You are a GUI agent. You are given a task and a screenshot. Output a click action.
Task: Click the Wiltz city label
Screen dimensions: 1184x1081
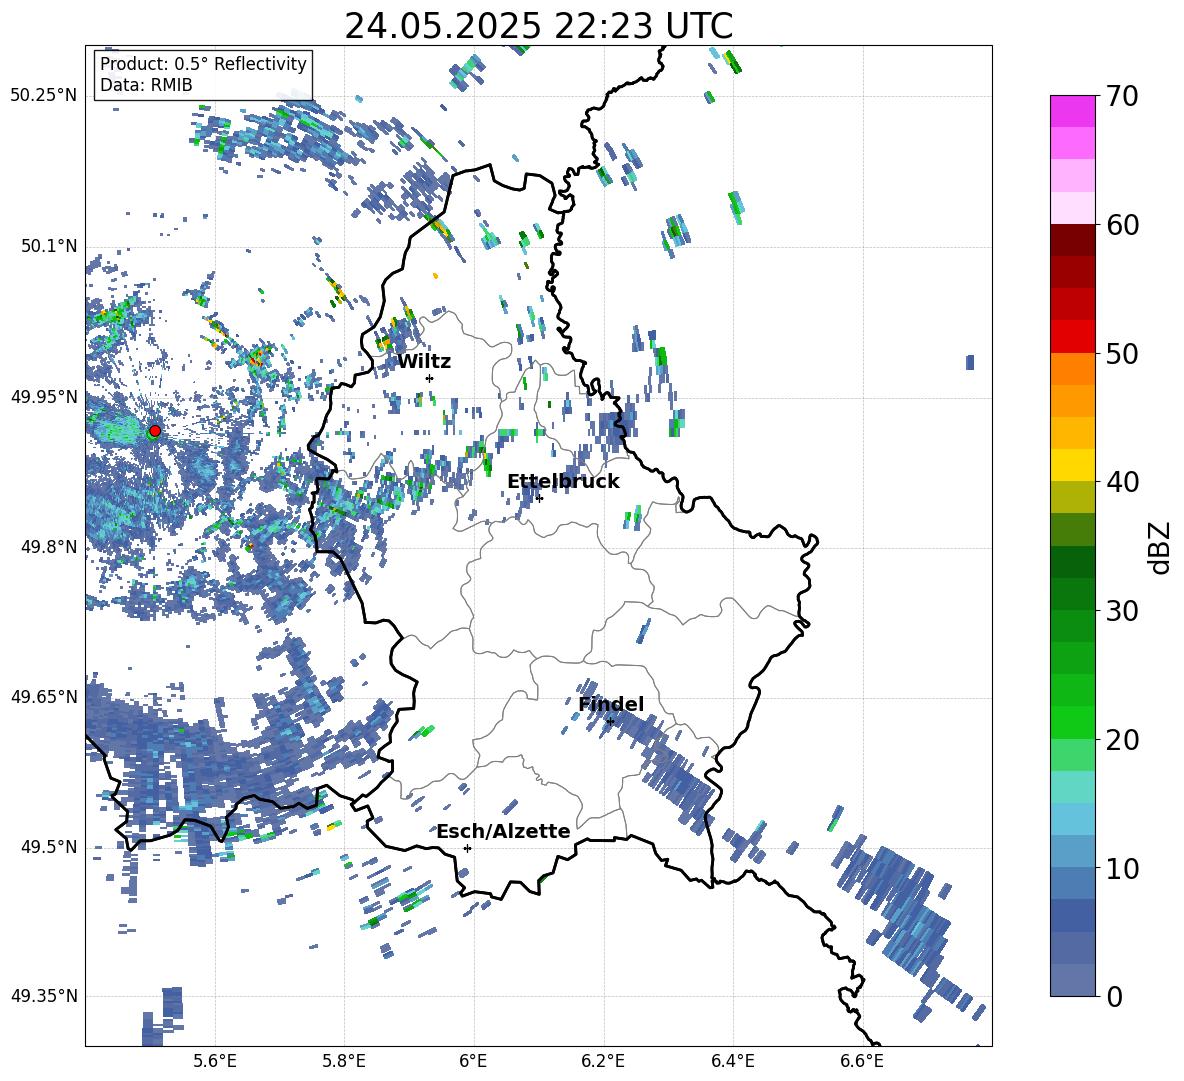[424, 362]
